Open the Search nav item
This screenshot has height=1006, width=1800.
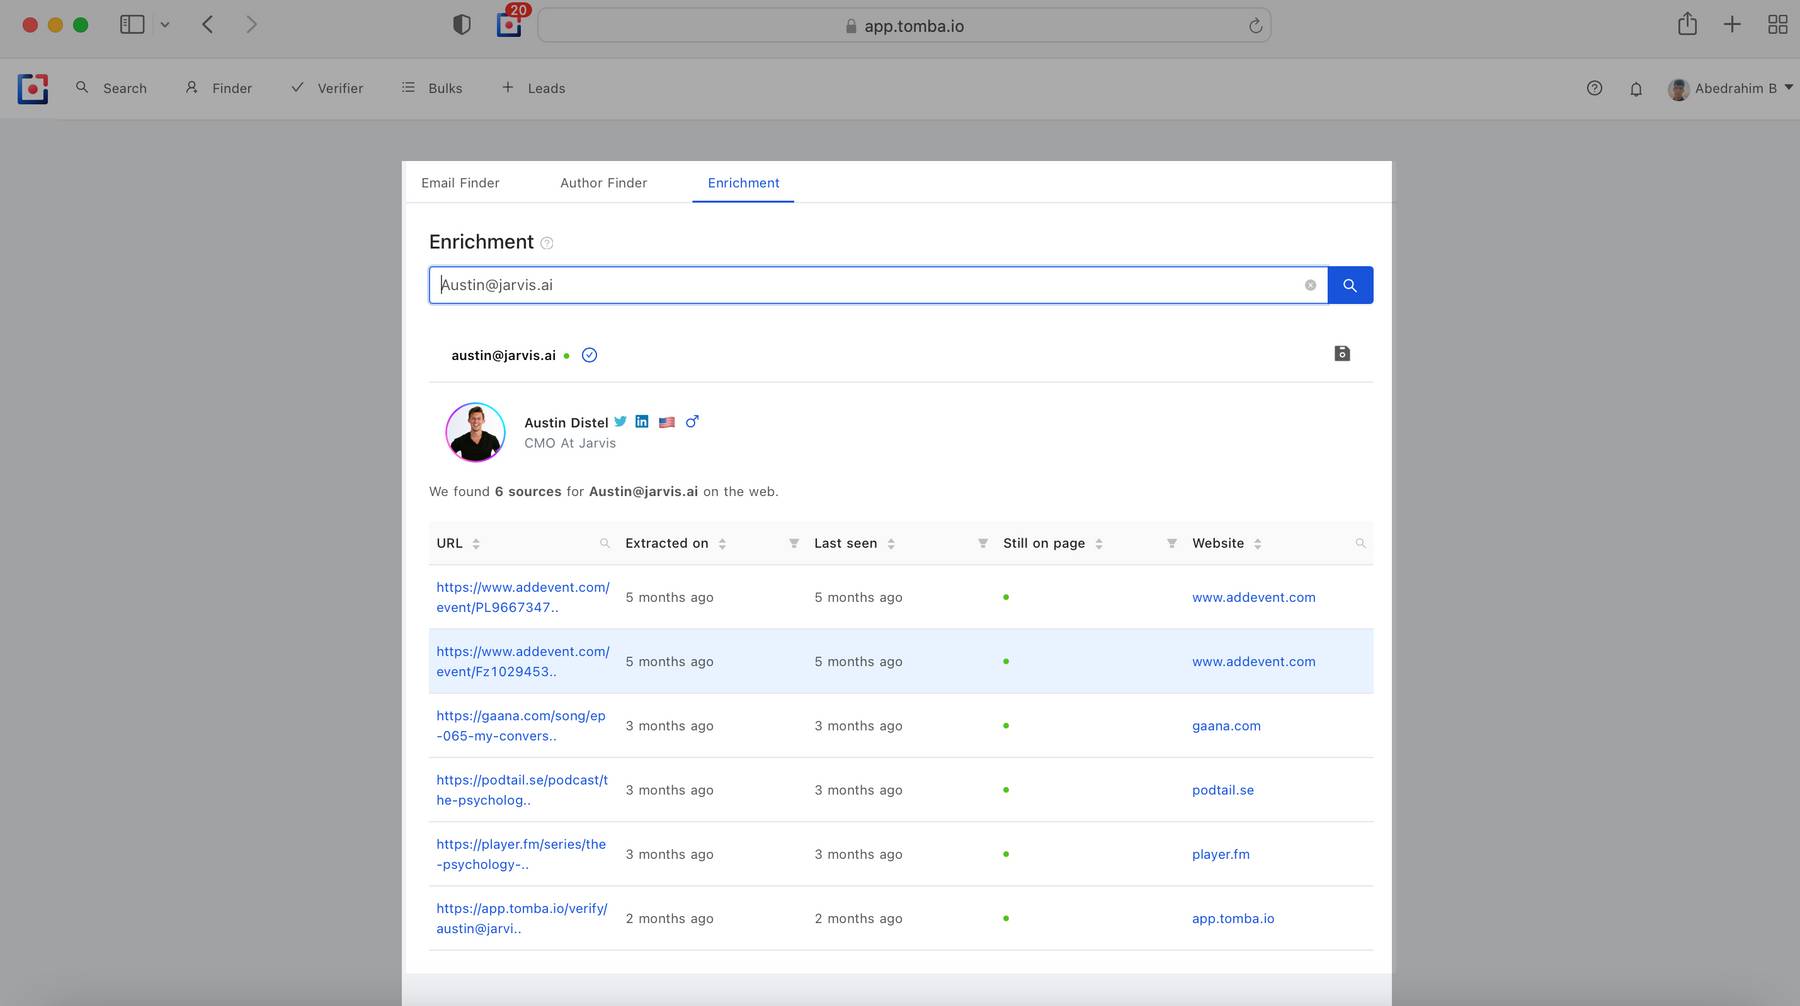tap(111, 88)
